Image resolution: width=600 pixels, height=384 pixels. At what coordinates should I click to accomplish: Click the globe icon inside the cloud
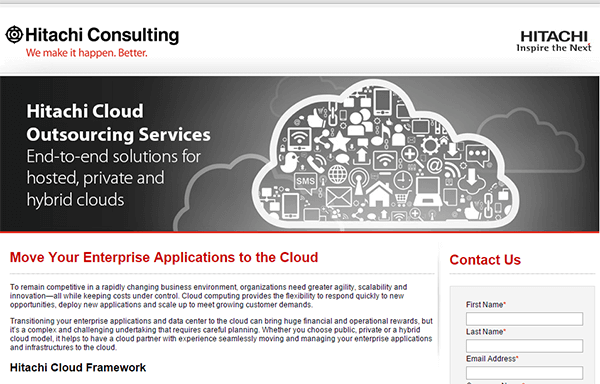pyautogui.click(x=338, y=174)
